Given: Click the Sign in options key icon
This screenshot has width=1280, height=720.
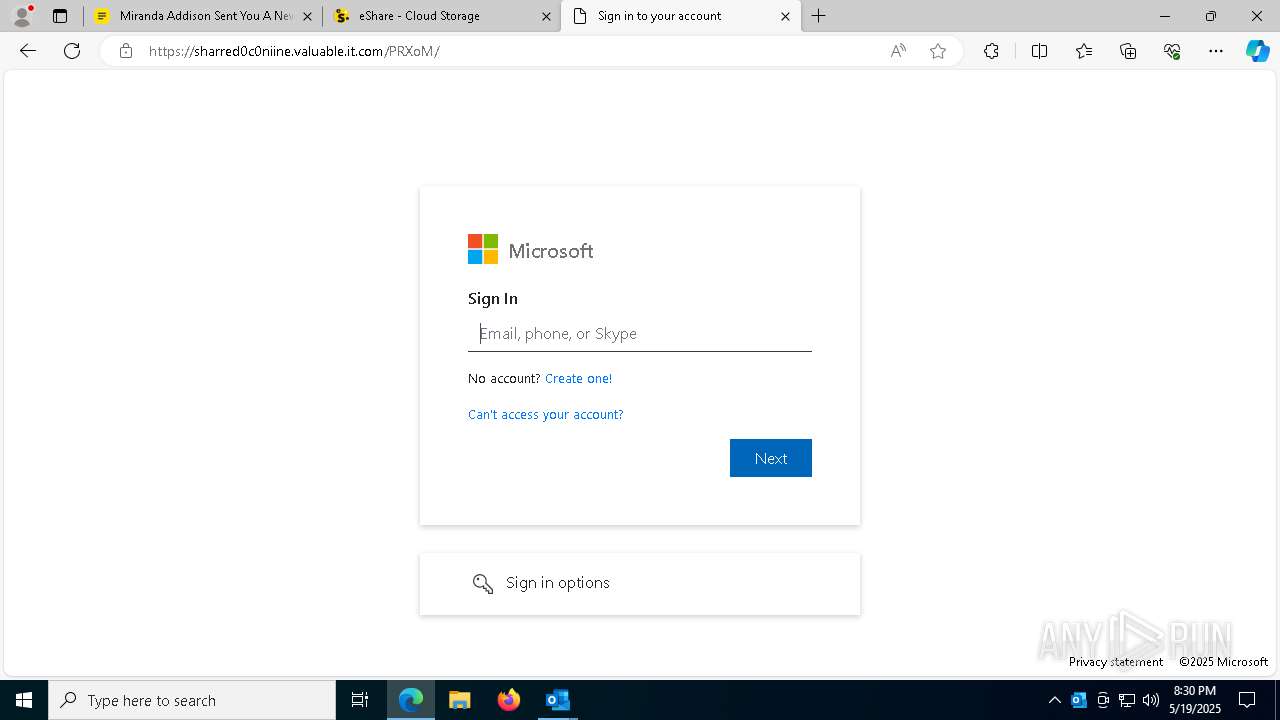Looking at the screenshot, I should 483,584.
